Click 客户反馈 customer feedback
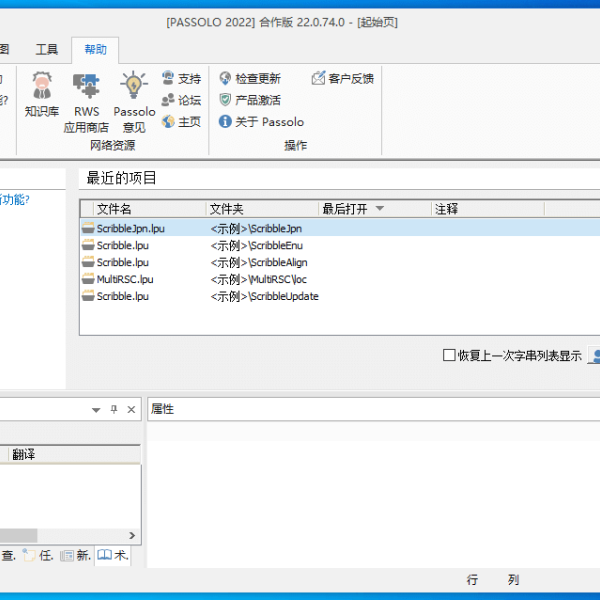The height and width of the screenshot is (600, 600). pyautogui.click(x=342, y=78)
